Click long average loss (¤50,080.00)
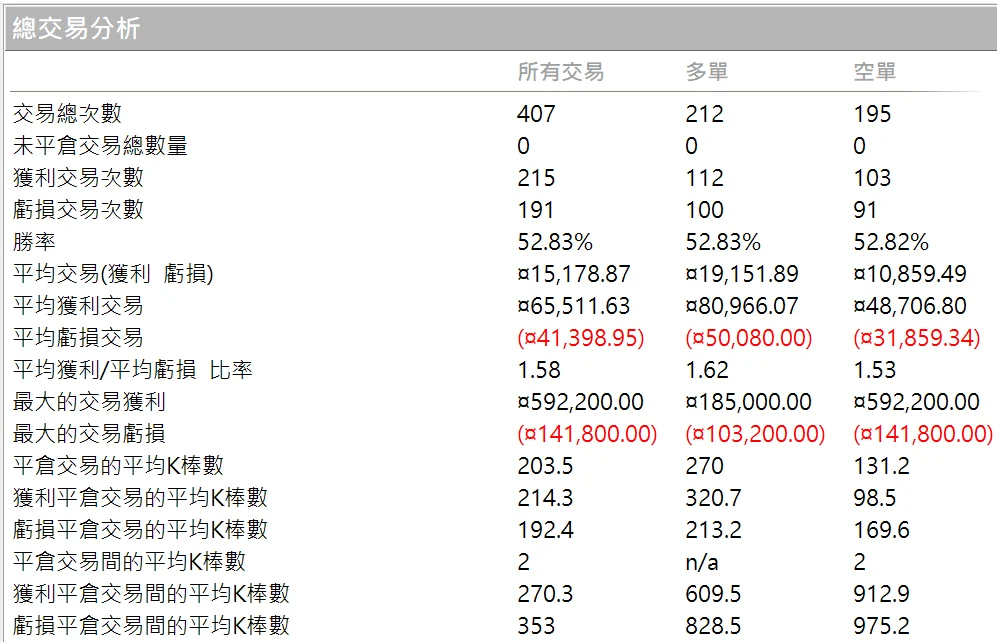997x642 pixels. pos(749,338)
